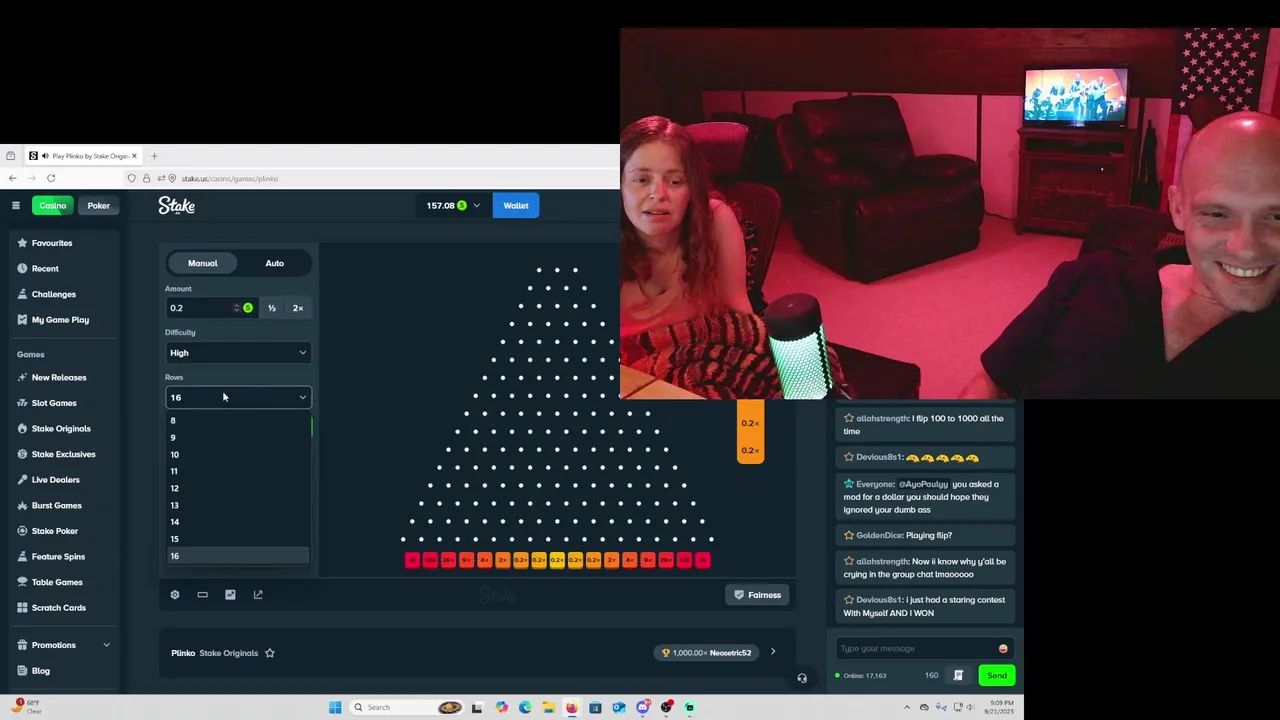Click the chat message input field

click(x=925, y=648)
